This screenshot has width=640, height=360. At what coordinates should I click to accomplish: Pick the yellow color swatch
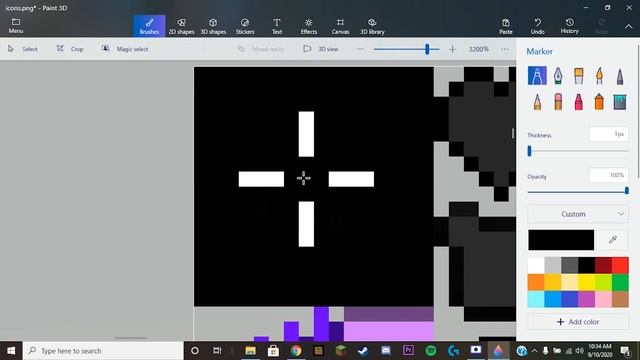point(587,282)
